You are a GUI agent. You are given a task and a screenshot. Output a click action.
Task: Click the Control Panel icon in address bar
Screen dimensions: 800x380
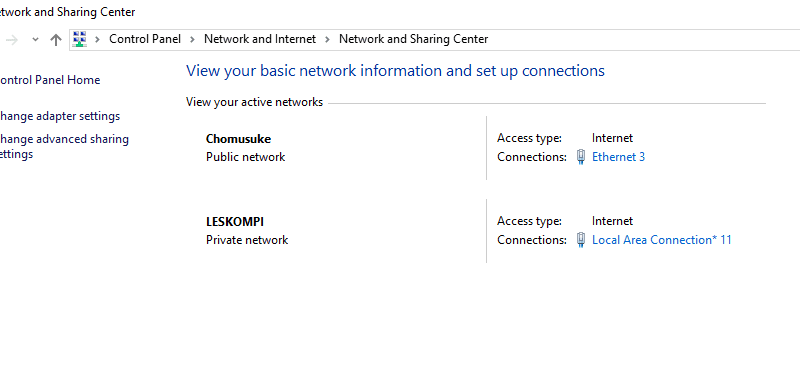tap(80, 39)
